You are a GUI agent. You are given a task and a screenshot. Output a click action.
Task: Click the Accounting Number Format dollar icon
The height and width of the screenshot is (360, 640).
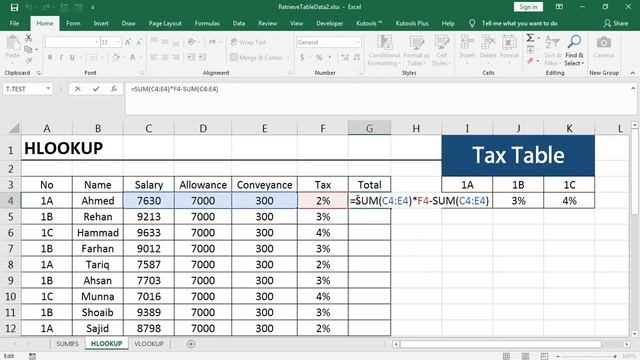[x=302, y=58]
